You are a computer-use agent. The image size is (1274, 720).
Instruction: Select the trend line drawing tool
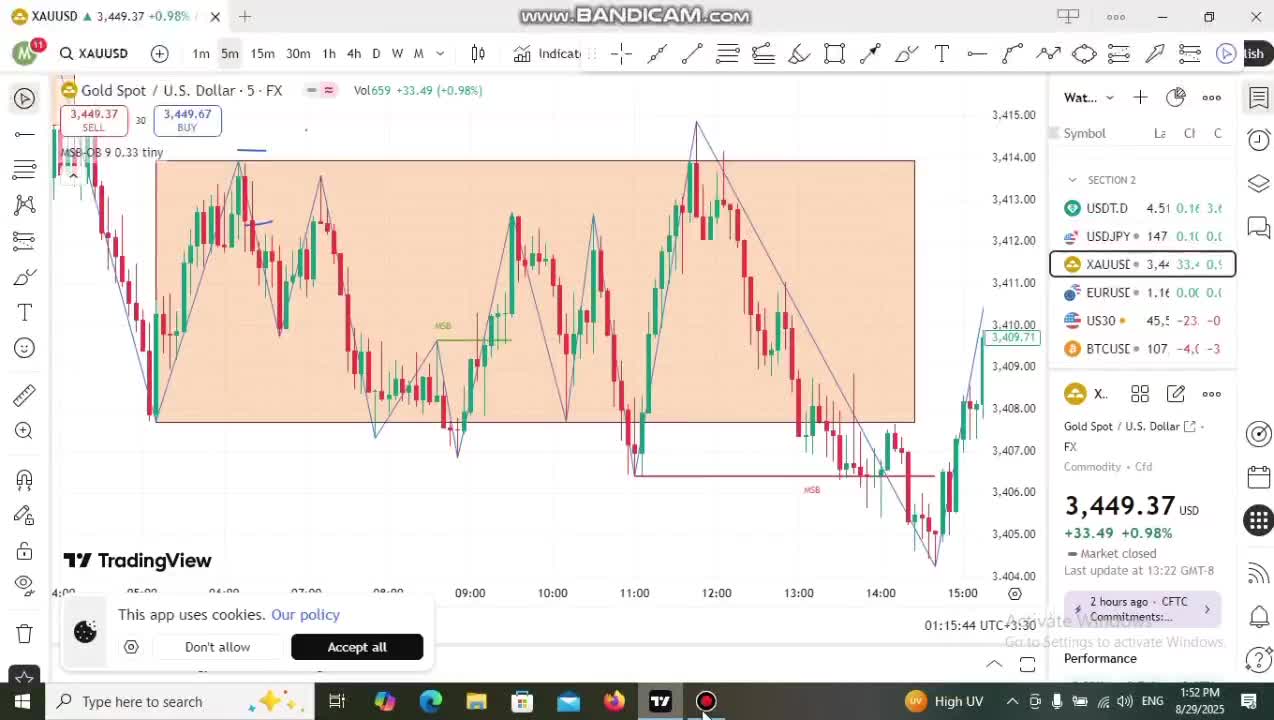click(x=692, y=54)
